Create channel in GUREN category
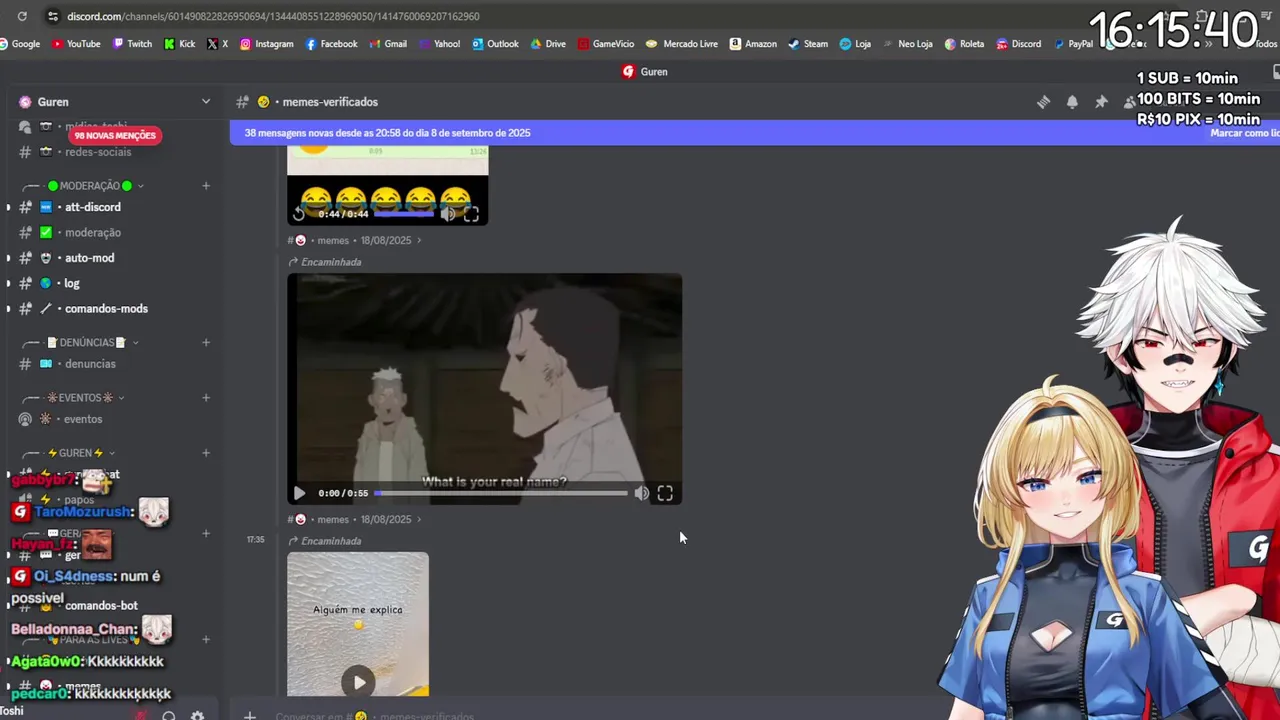 [x=206, y=453]
